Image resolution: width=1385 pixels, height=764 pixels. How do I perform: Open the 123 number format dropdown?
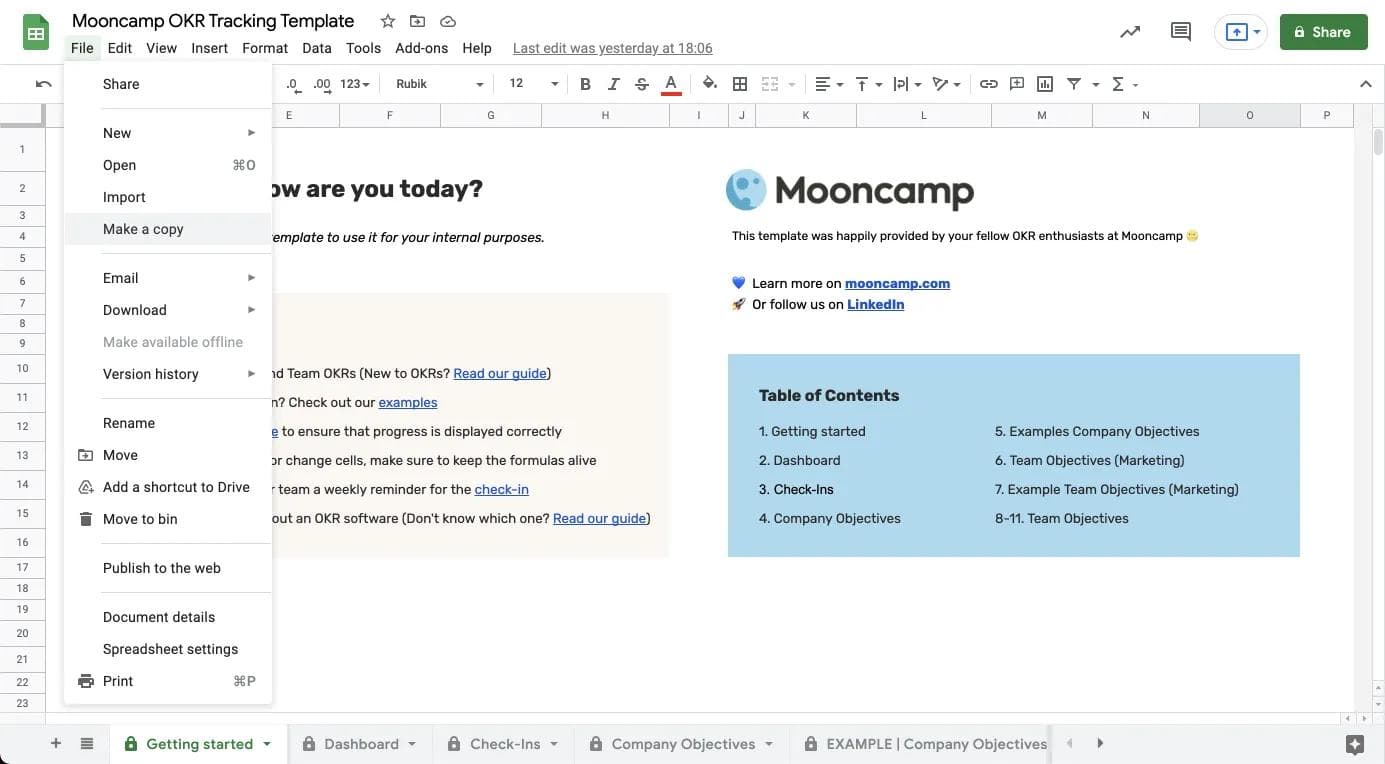coord(355,84)
